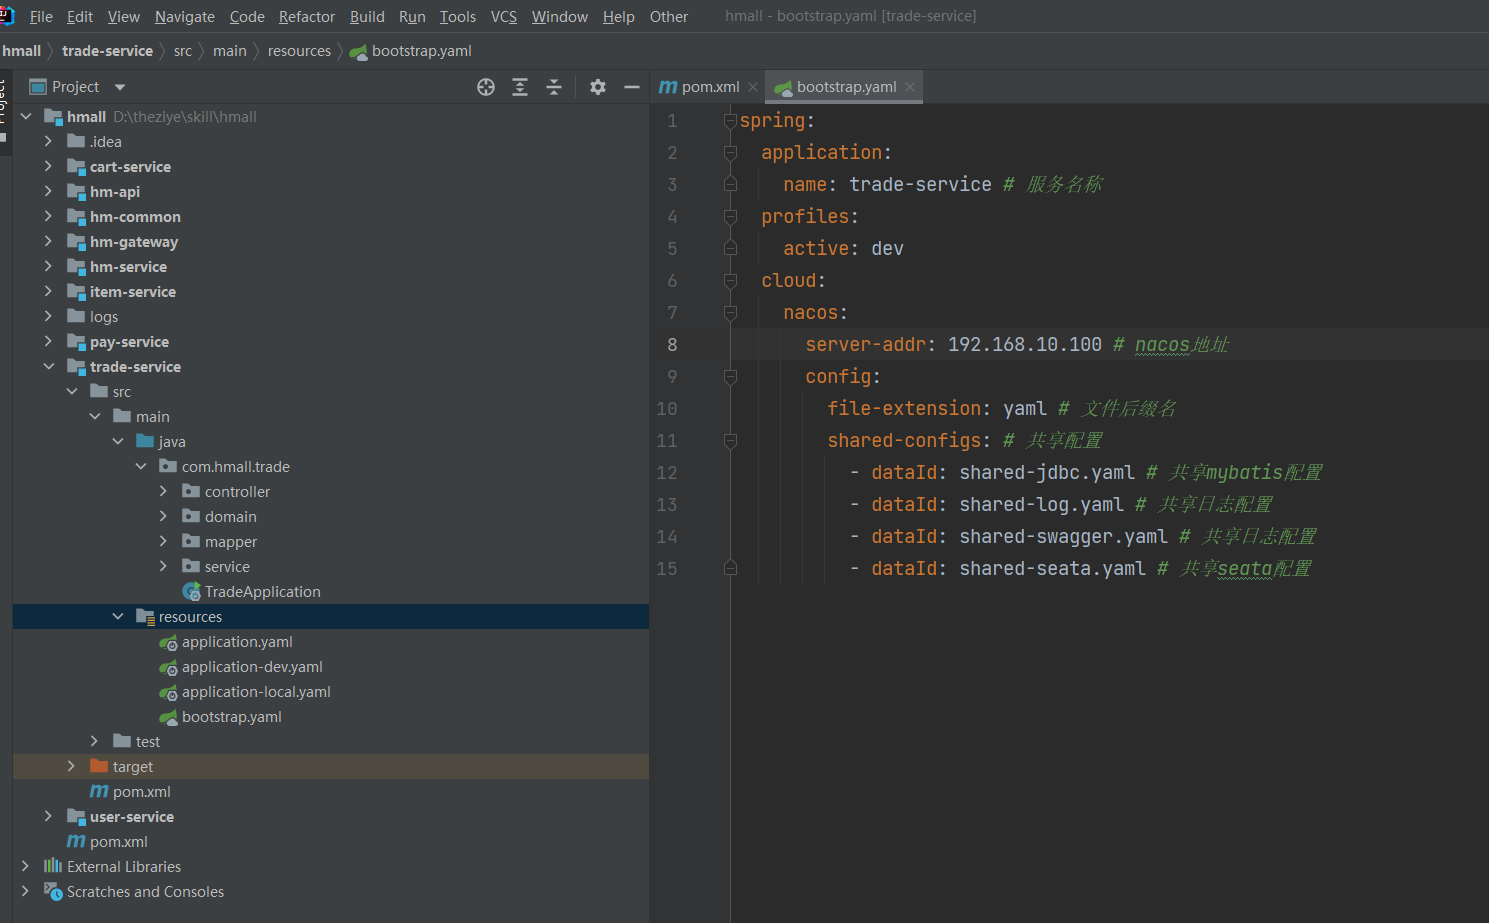Screen dimensions: 1489x923
Task: Collapse the trade-service module
Action: [48, 366]
